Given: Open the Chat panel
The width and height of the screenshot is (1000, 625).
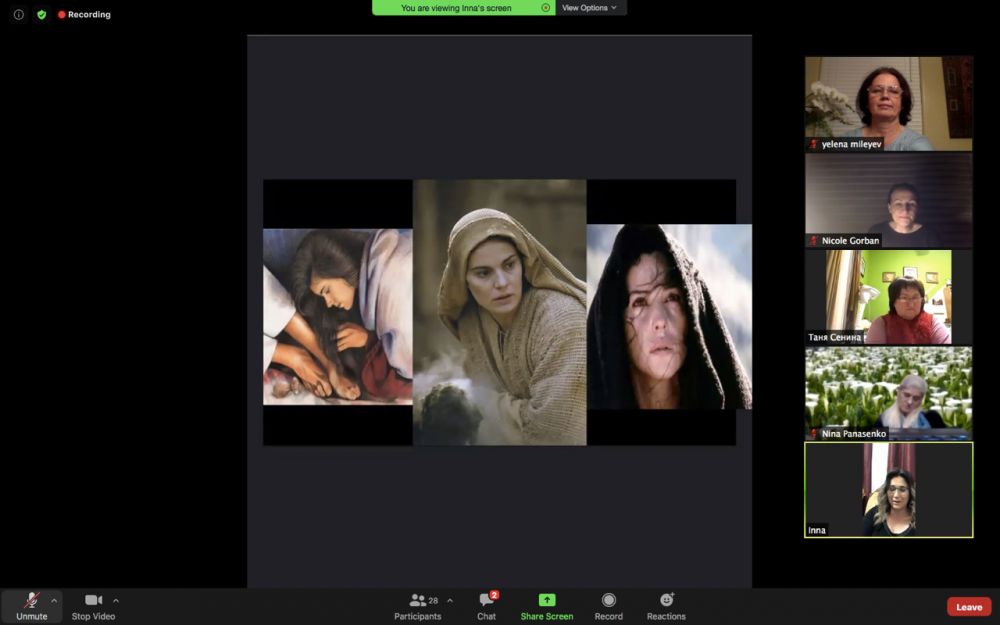Looking at the screenshot, I should [x=487, y=606].
